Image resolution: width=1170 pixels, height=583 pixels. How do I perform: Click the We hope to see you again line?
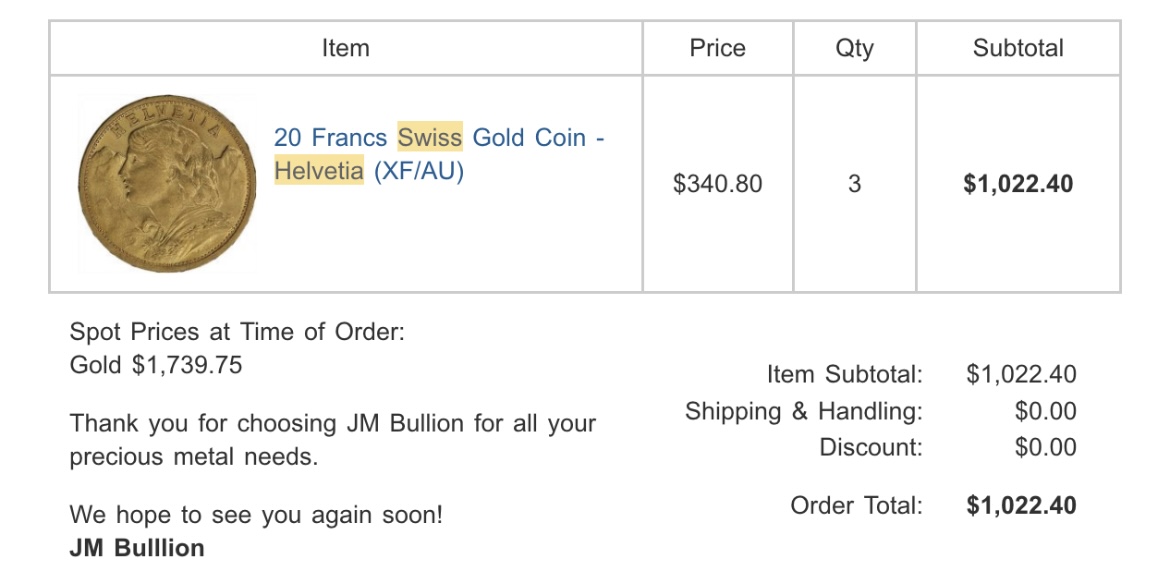(256, 516)
